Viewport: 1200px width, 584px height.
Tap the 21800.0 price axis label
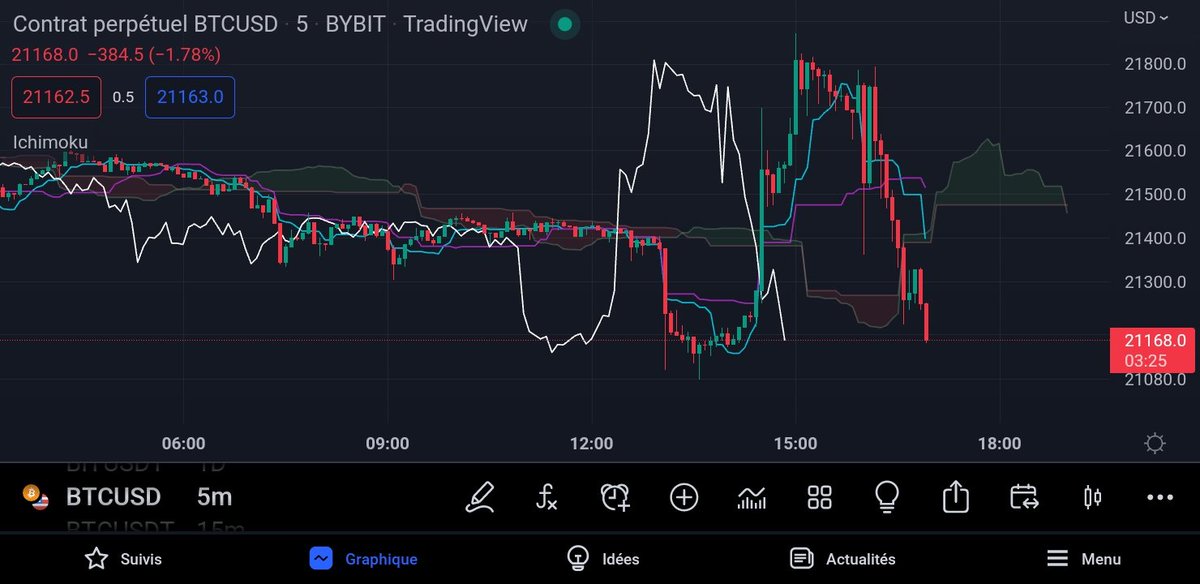point(1153,64)
